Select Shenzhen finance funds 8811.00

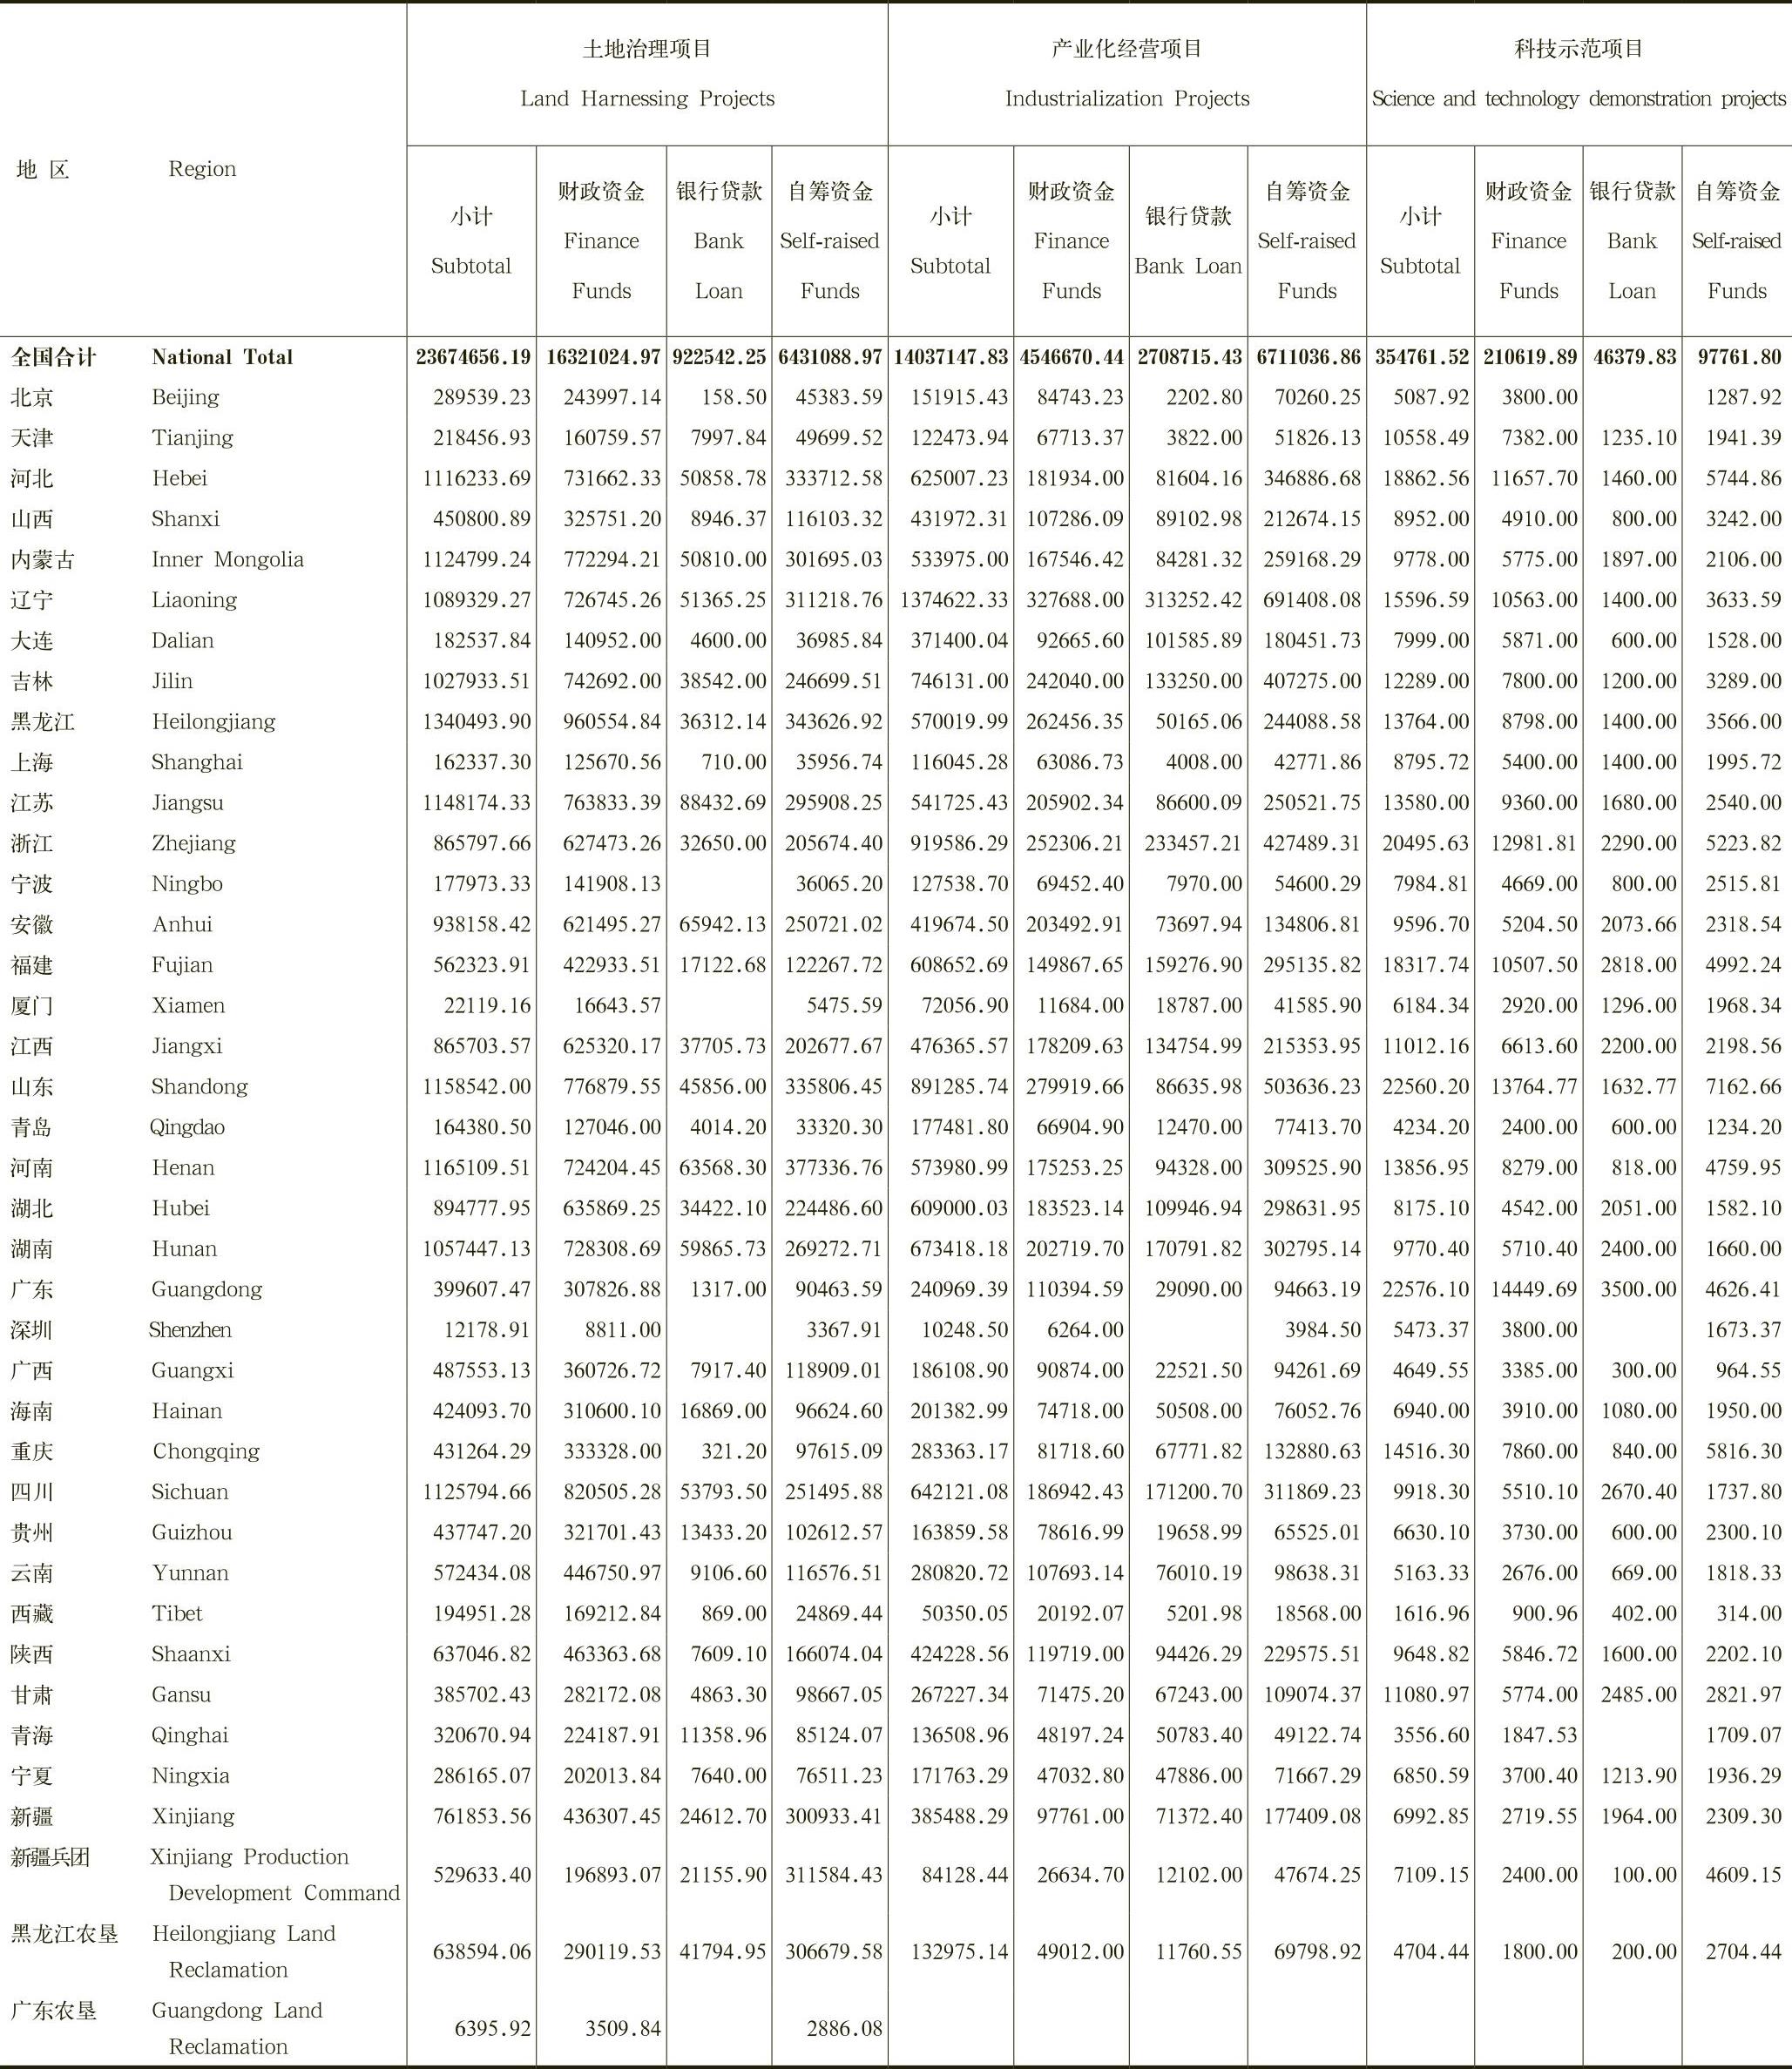coord(622,1331)
